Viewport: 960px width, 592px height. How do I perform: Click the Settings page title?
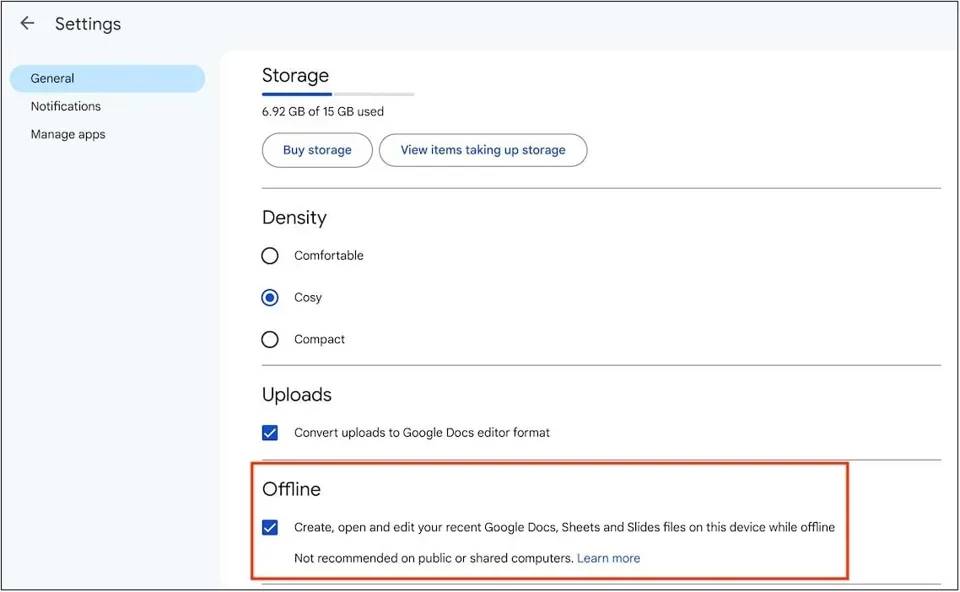tap(88, 23)
